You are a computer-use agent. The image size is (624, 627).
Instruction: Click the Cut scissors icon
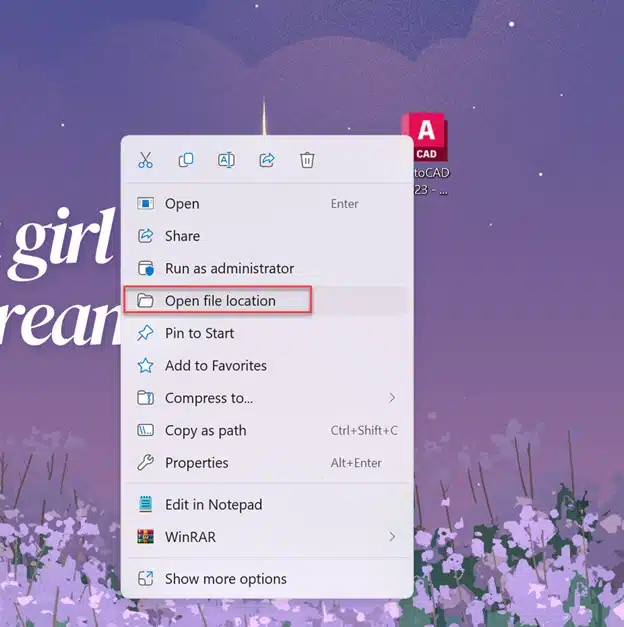(x=145, y=160)
